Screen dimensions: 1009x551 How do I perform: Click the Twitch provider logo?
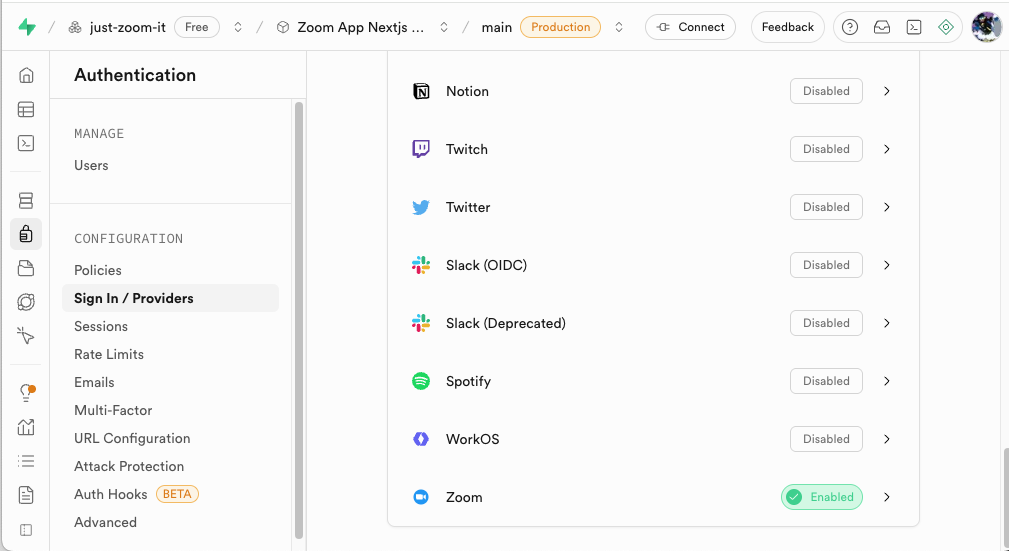pos(421,149)
